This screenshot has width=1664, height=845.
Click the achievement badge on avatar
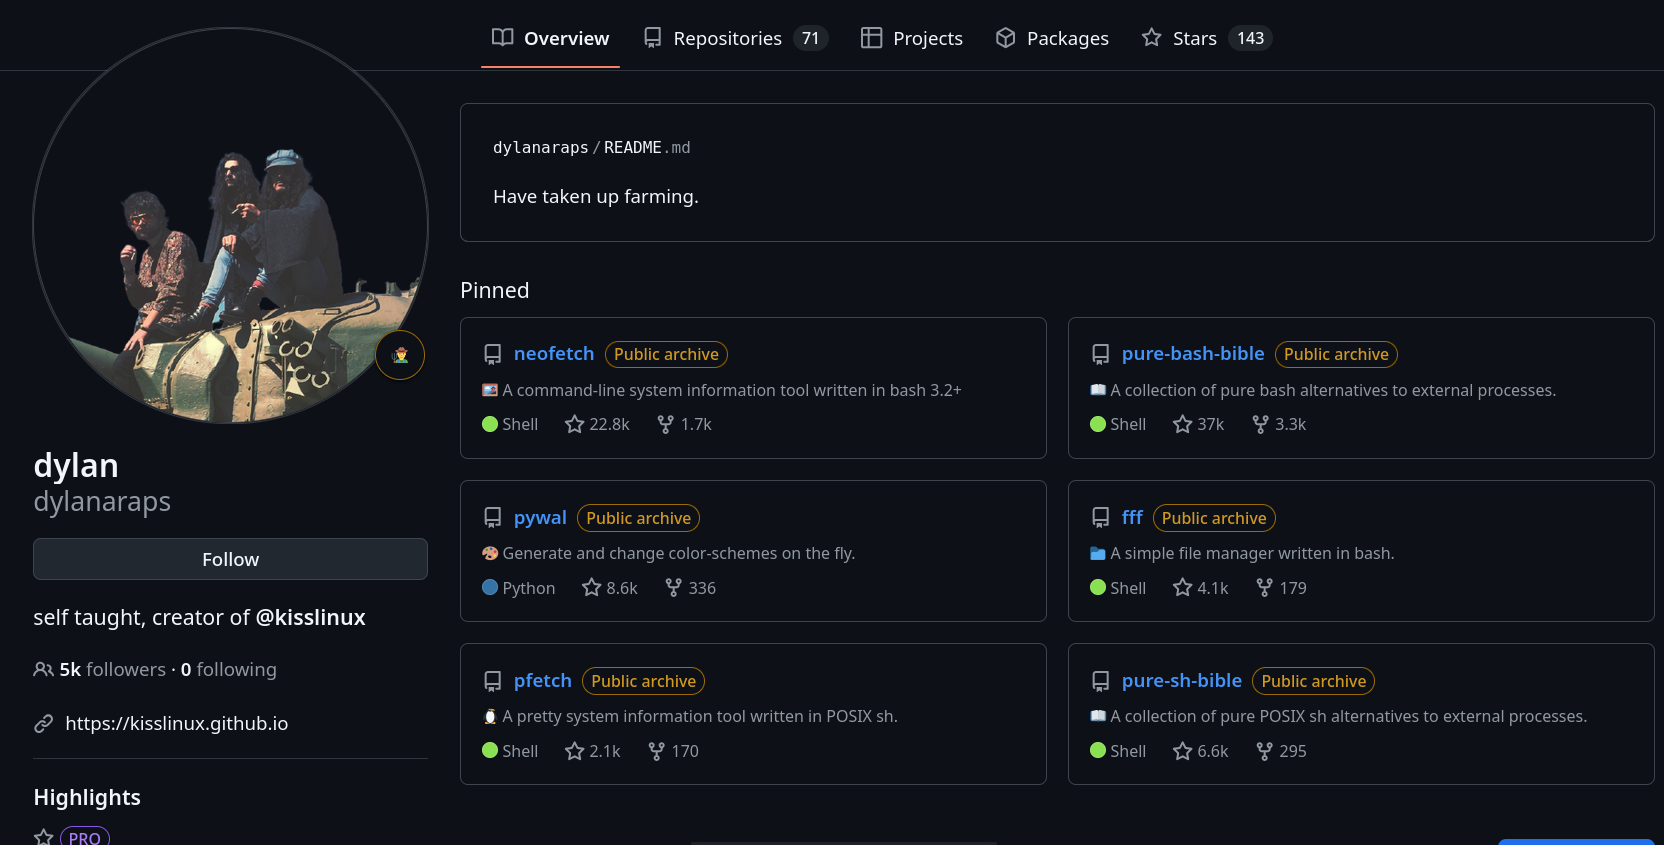pyautogui.click(x=400, y=355)
